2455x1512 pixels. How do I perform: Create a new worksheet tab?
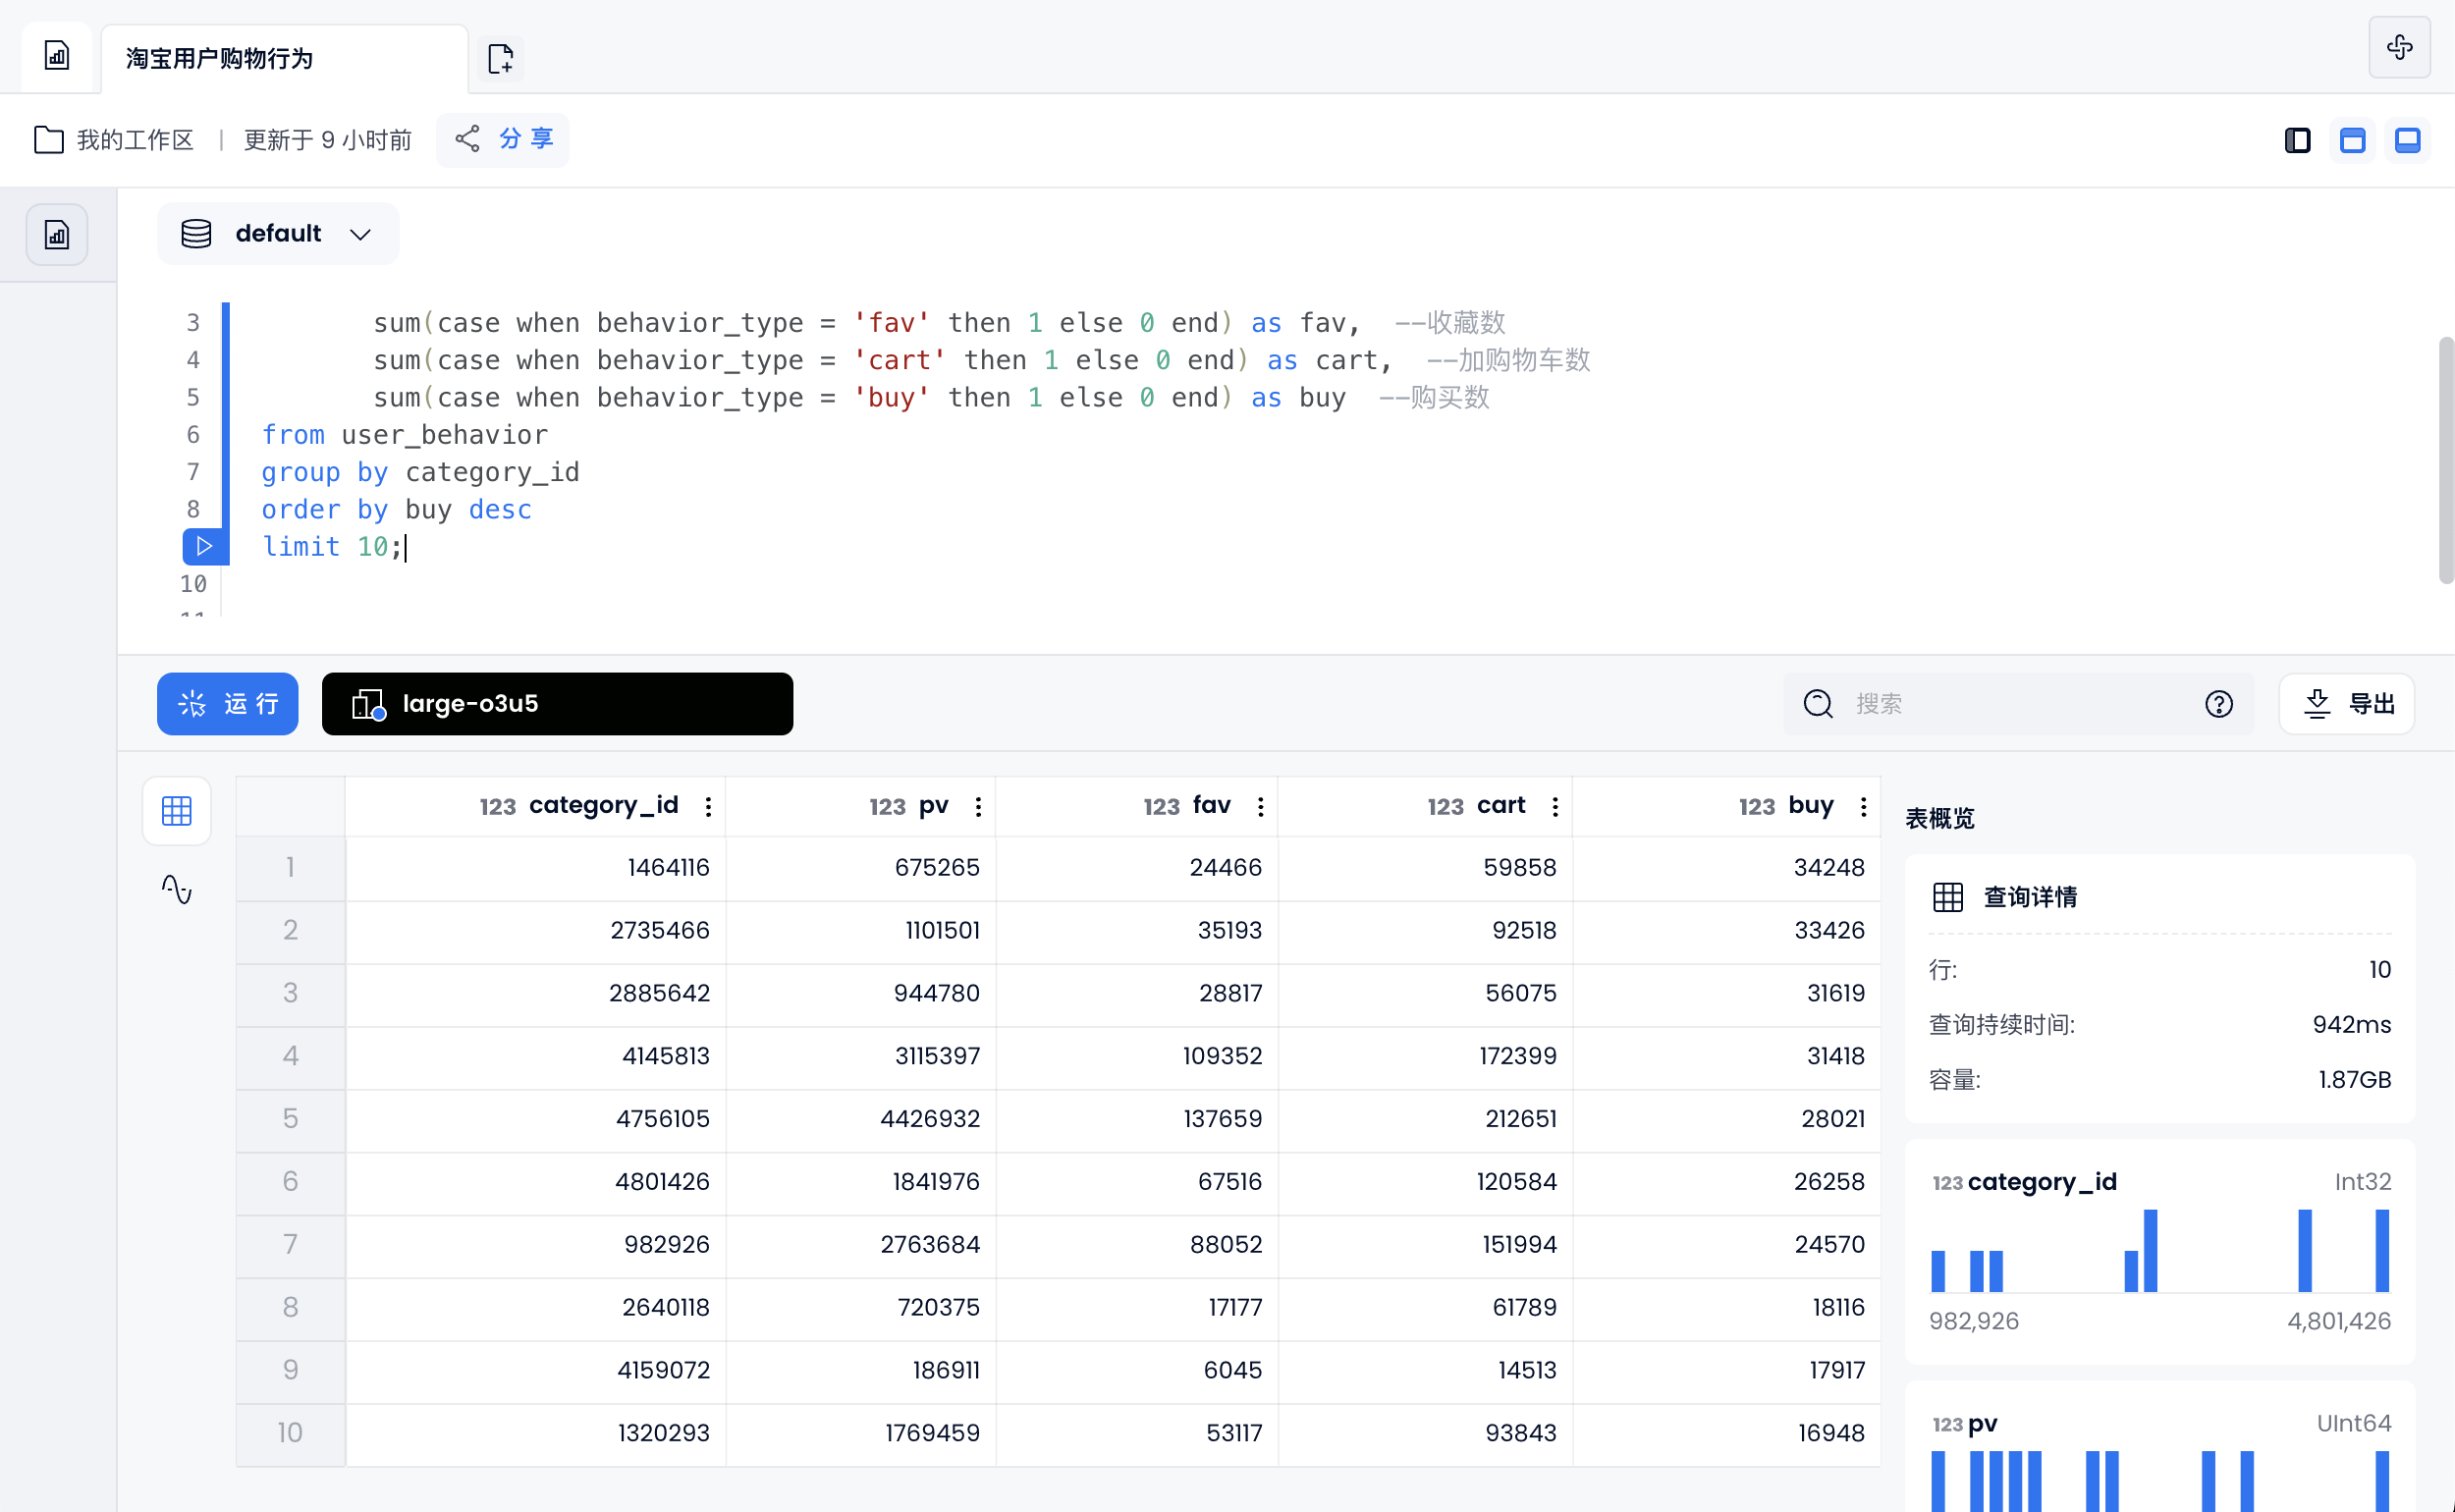500,58
